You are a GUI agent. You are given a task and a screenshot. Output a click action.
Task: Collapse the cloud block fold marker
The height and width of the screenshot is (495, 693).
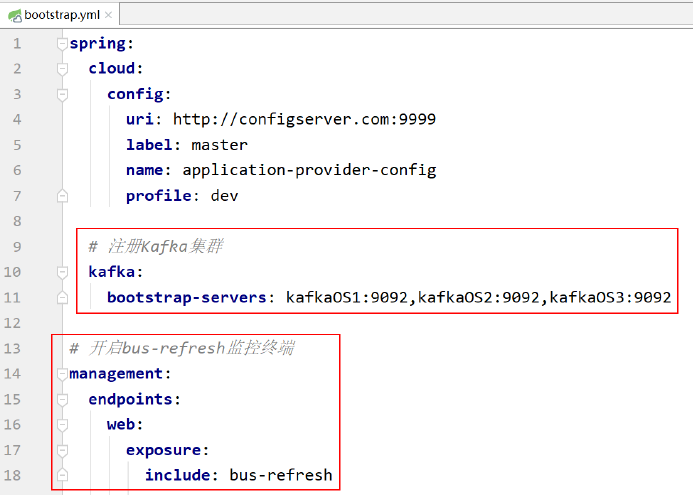coord(62,69)
